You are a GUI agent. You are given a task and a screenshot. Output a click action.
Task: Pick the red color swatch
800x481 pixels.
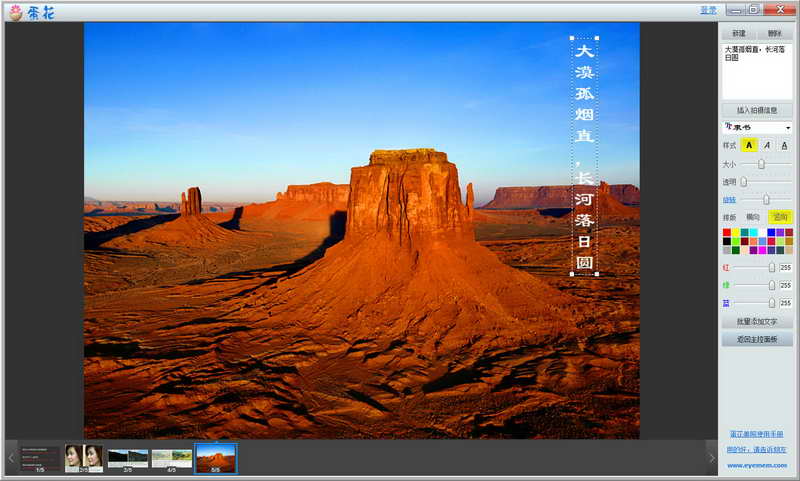(727, 233)
